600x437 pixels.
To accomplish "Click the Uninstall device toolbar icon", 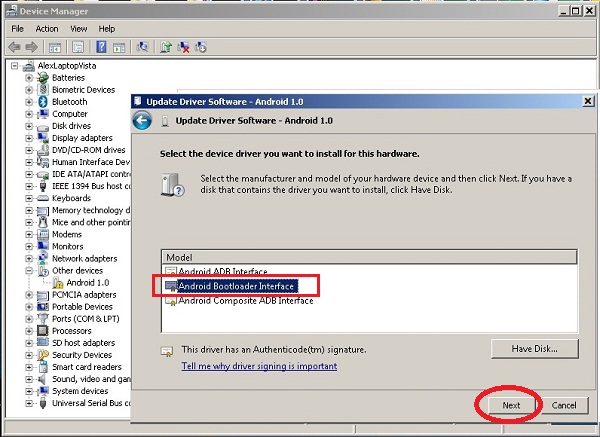I will 183,47.
